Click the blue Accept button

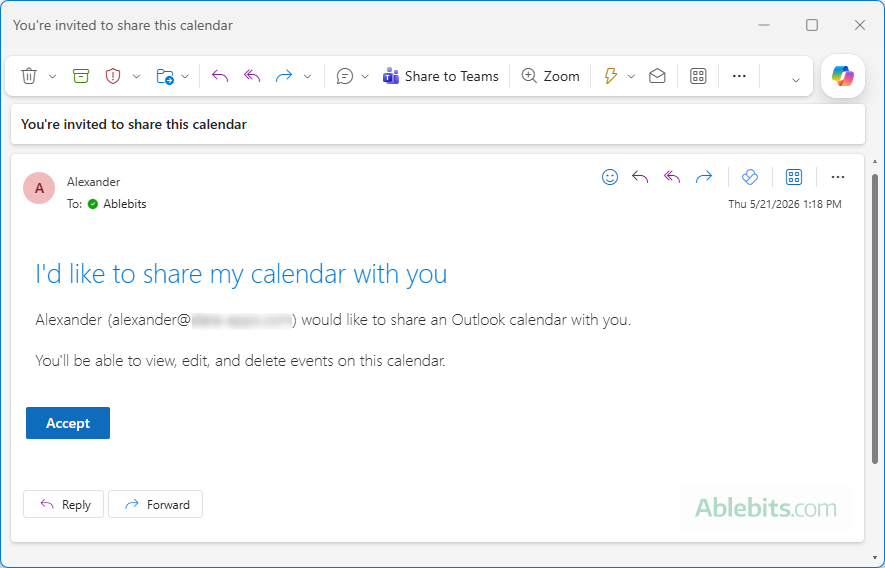pyautogui.click(x=68, y=423)
